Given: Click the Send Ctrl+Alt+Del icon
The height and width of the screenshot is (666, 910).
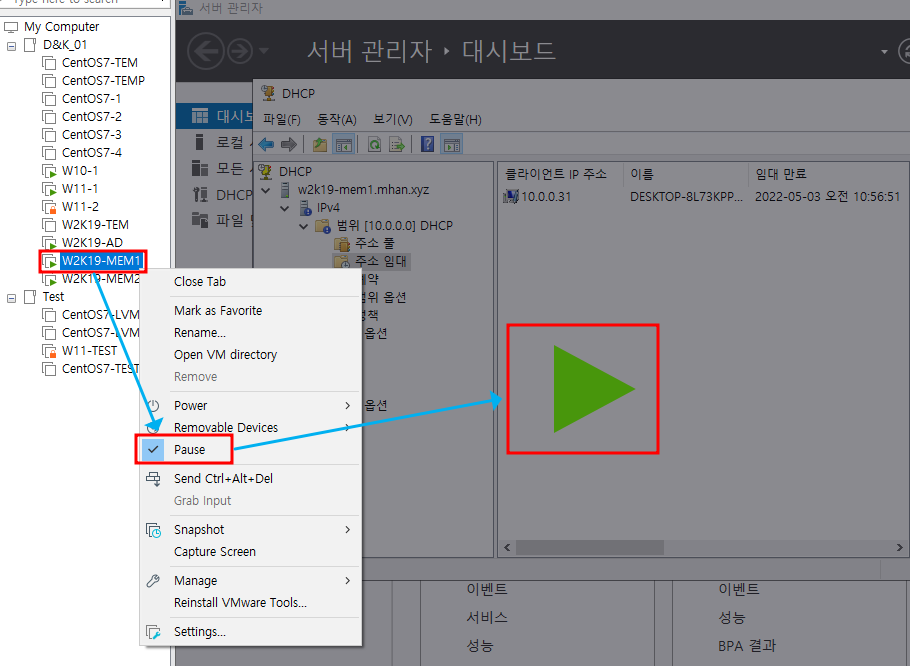Looking at the screenshot, I should (153, 479).
